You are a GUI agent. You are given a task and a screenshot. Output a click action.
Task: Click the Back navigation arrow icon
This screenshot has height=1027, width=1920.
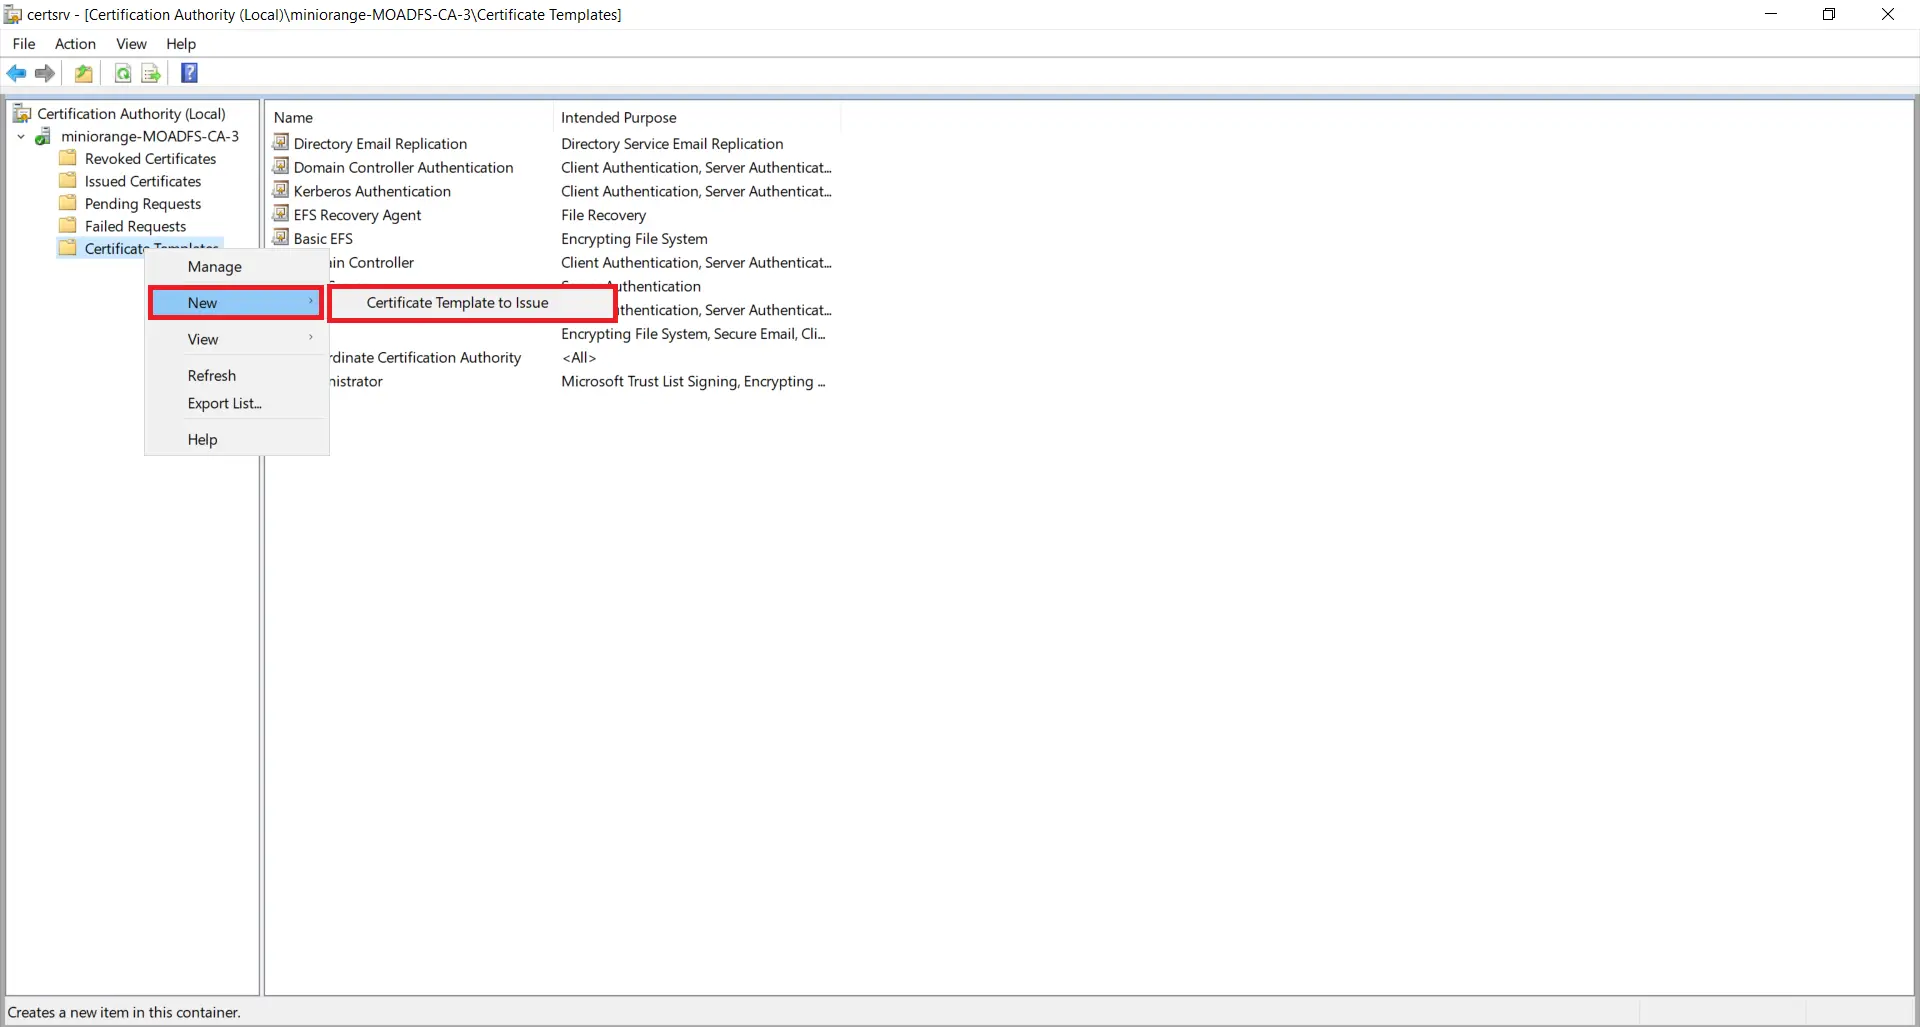[x=16, y=73]
